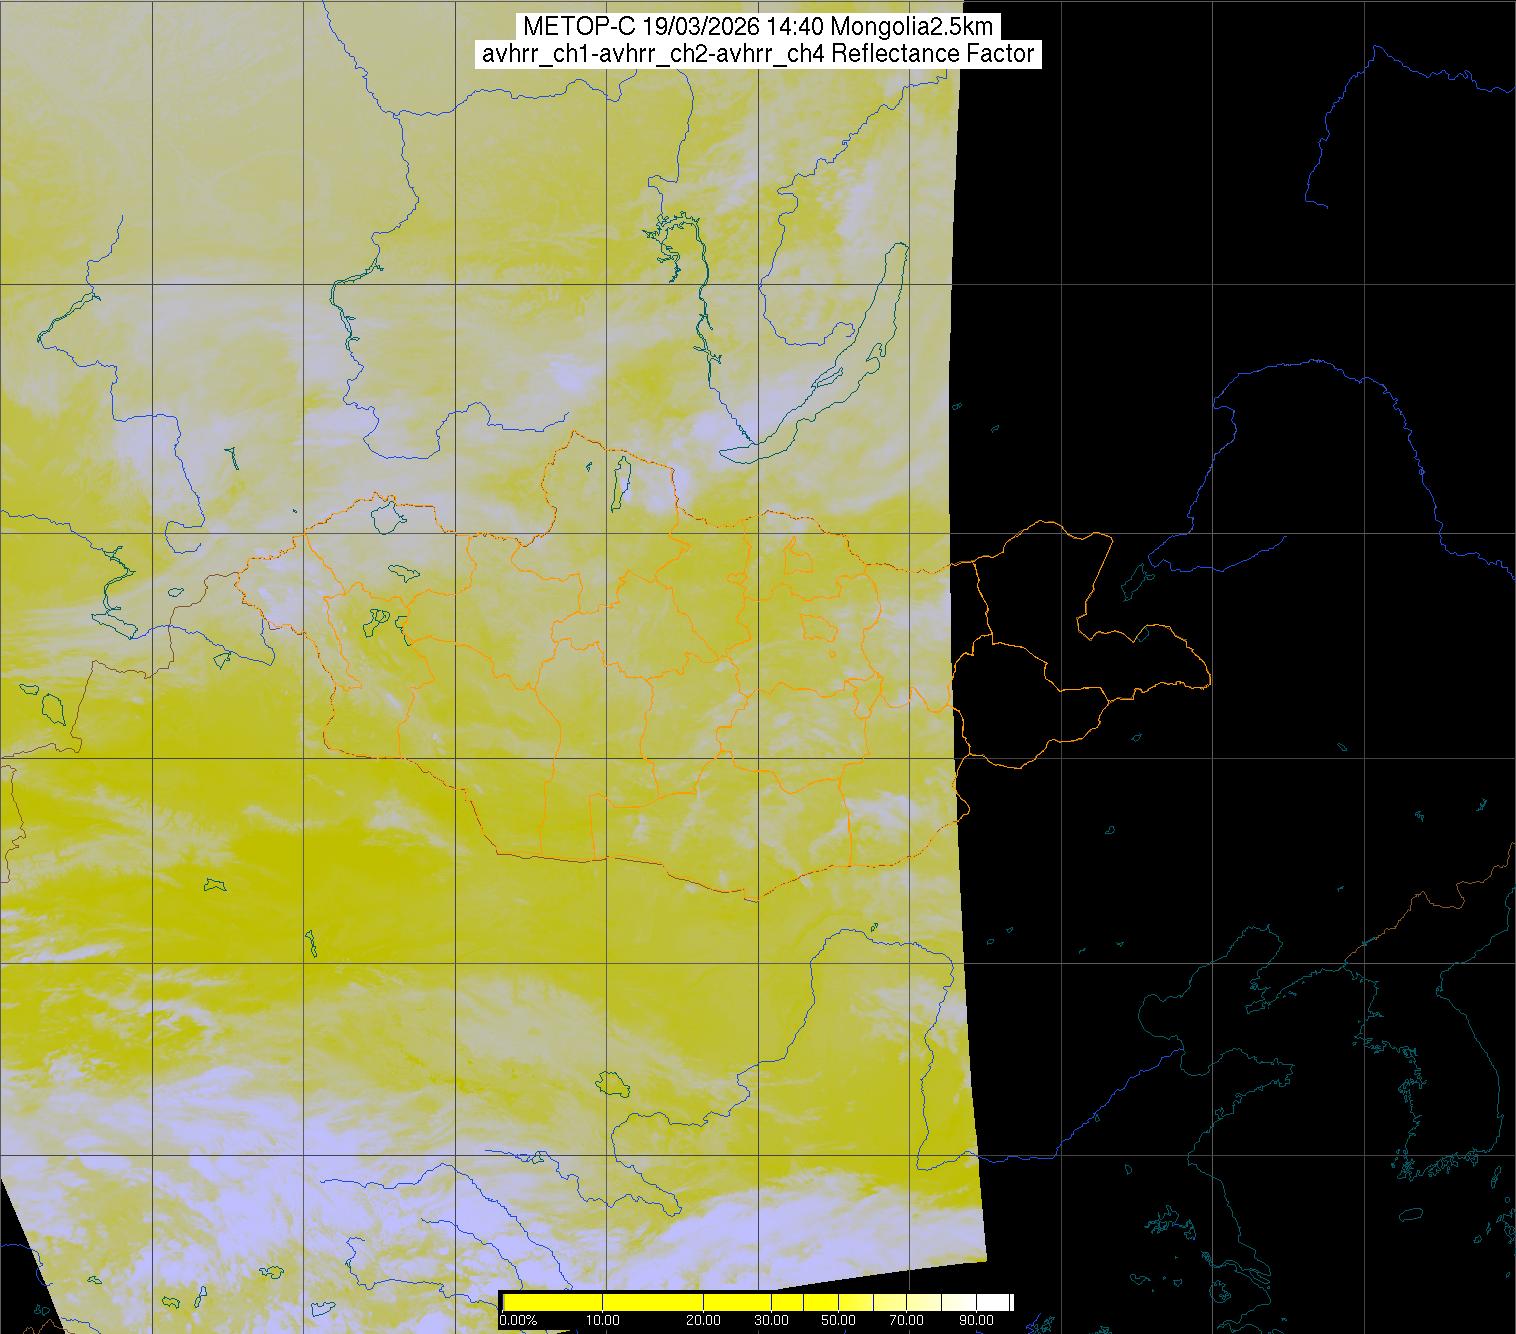Click the 0.00% label on the color scale
Viewport: 1516px width, 1334px height.
517,1321
